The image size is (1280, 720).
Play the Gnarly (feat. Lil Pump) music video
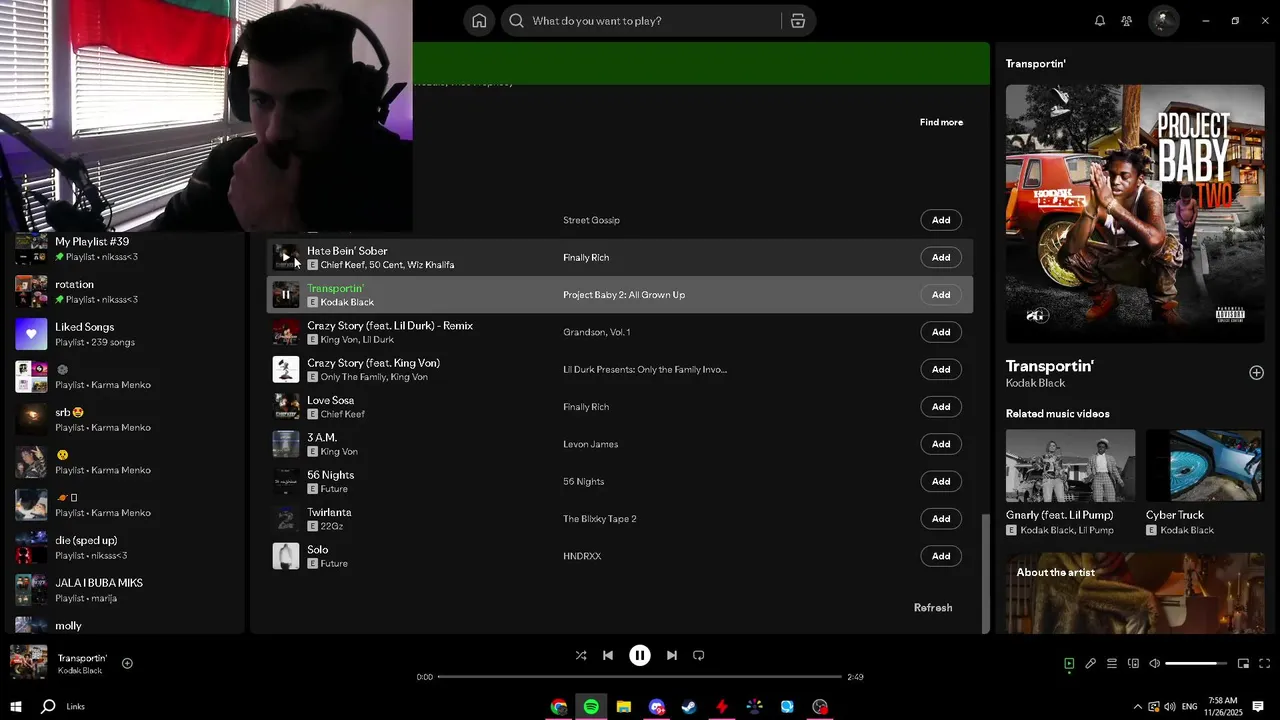pyautogui.click(x=1070, y=465)
